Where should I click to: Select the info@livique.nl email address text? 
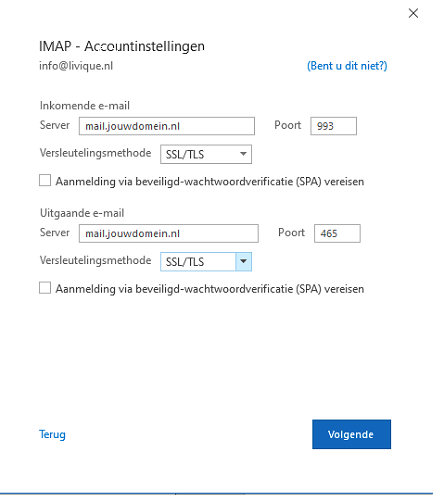[x=76, y=66]
